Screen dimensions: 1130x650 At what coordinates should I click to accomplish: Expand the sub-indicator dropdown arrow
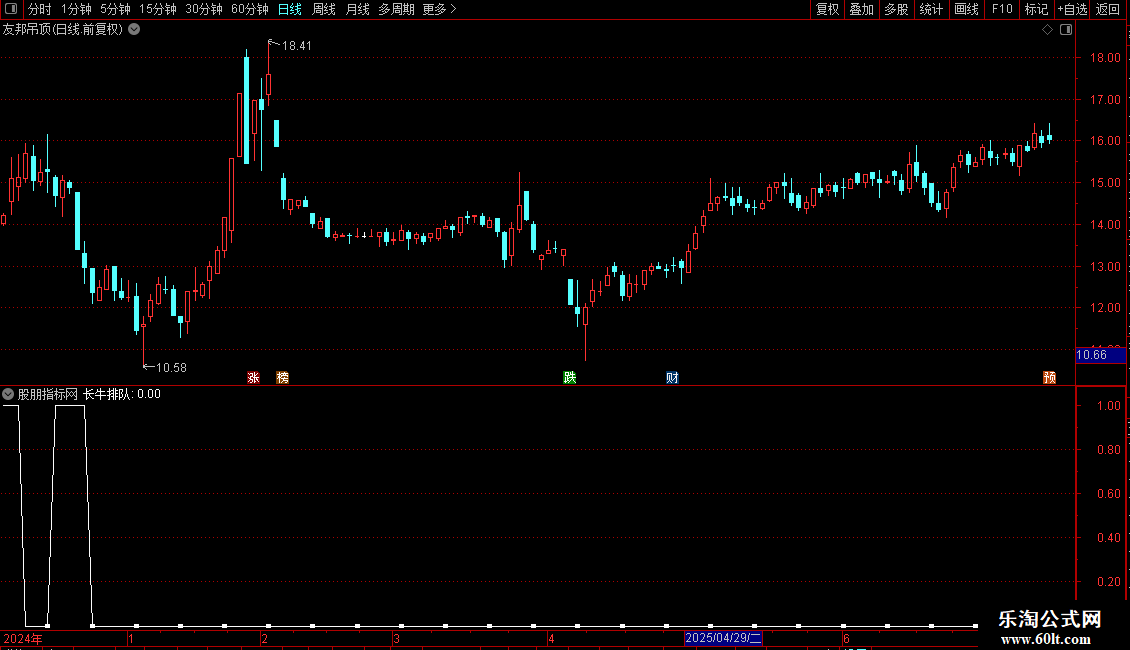pos(8,394)
